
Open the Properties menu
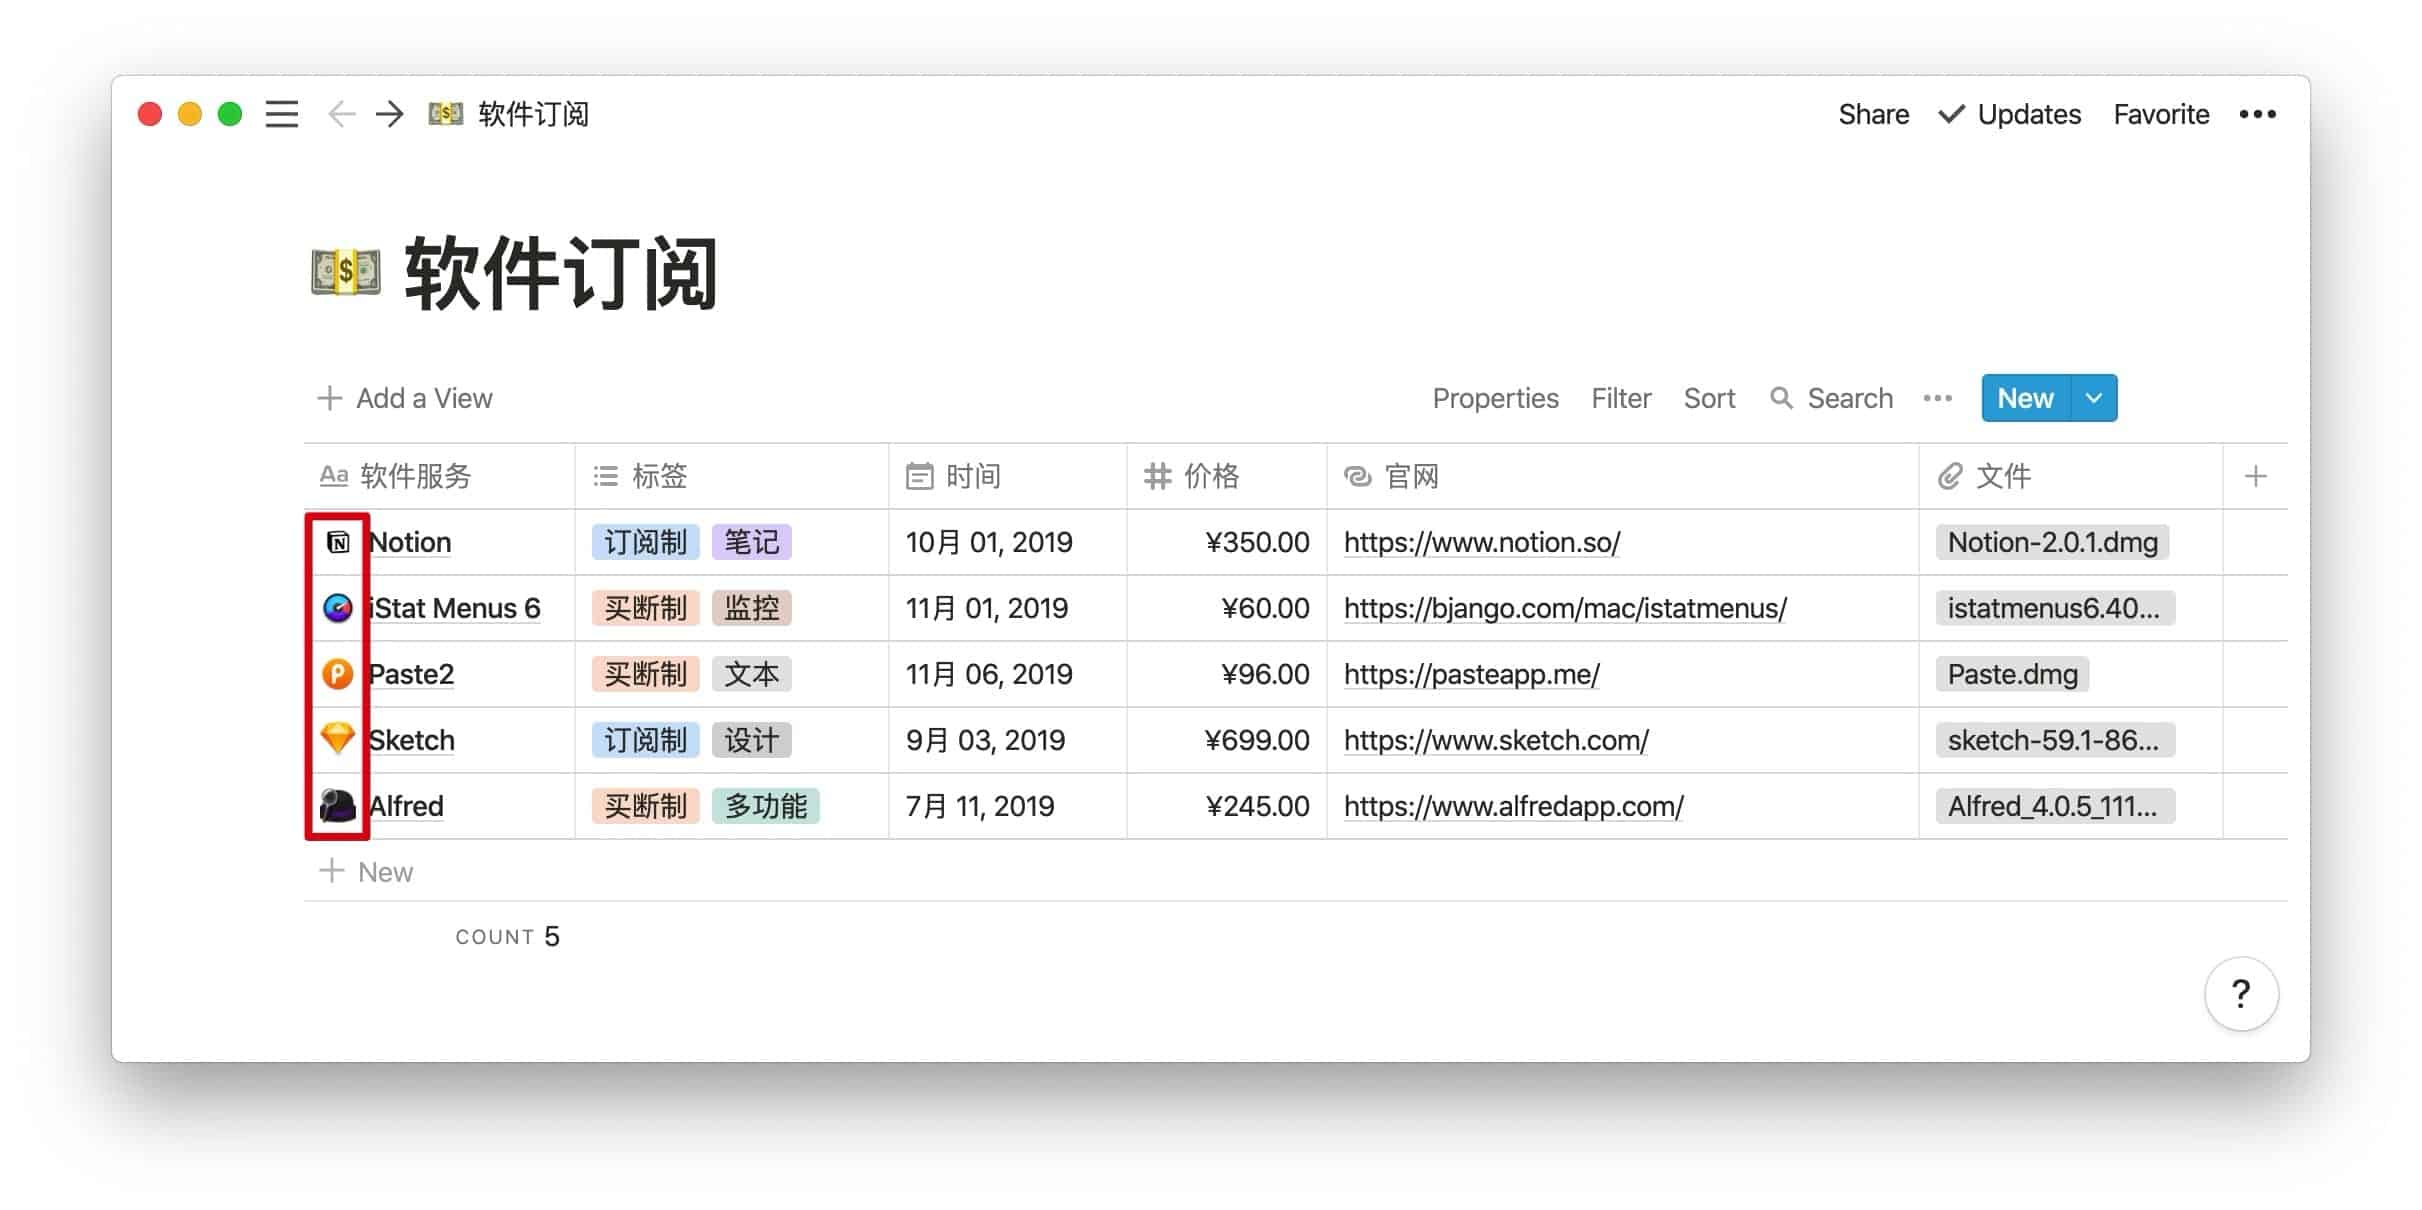tap(1495, 398)
